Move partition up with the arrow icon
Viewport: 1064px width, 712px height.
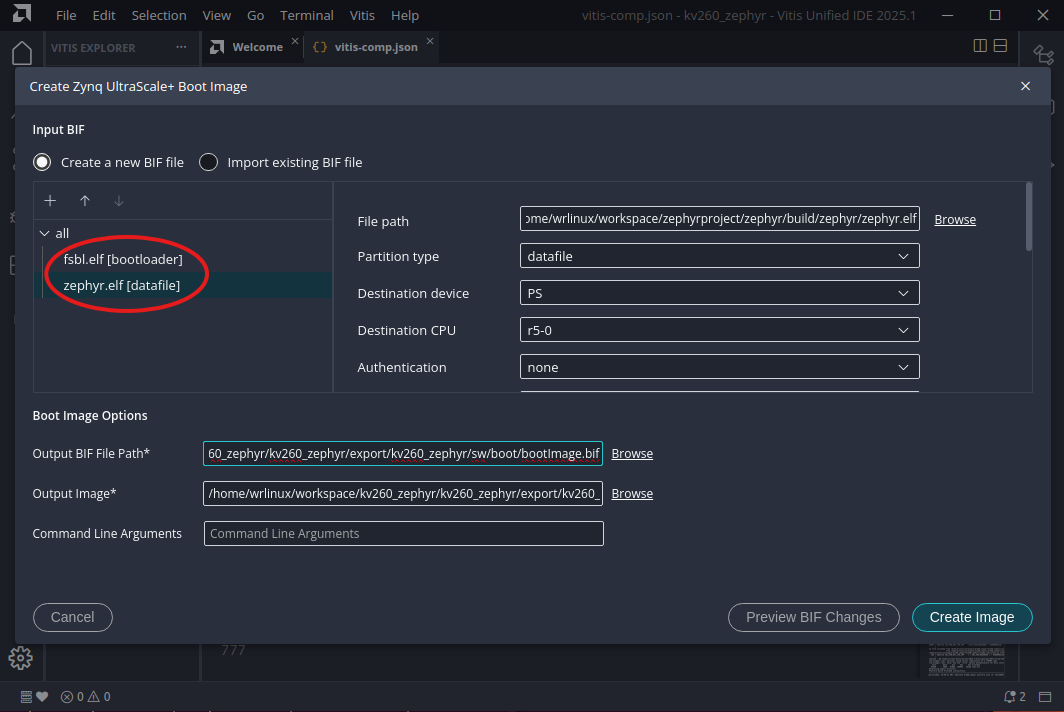coord(85,201)
